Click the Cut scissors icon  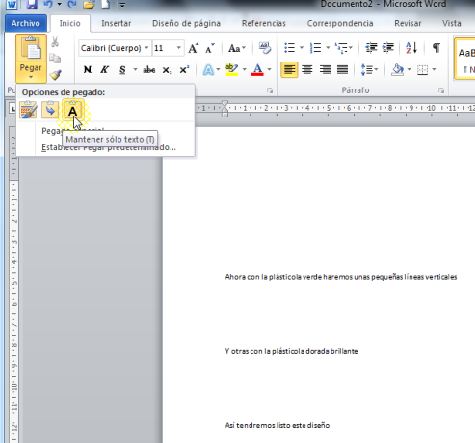click(55, 42)
